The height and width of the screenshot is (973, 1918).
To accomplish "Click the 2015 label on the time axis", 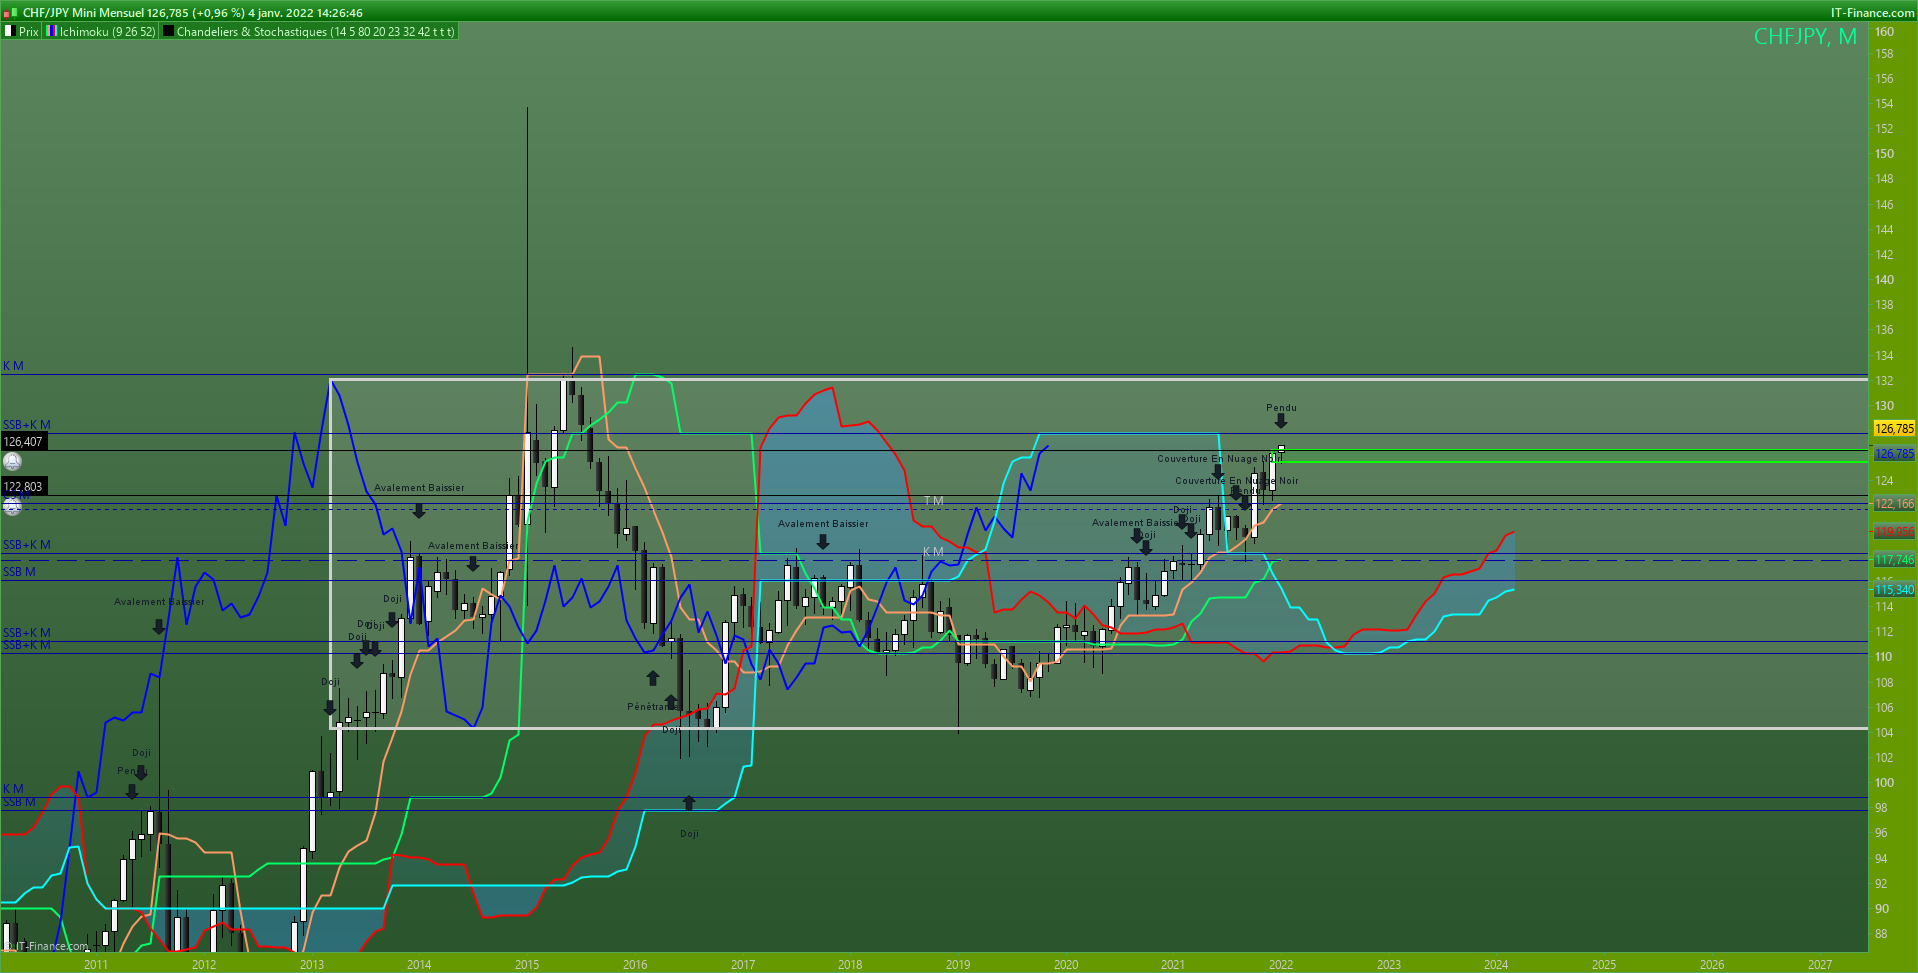I will pos(527,965).
